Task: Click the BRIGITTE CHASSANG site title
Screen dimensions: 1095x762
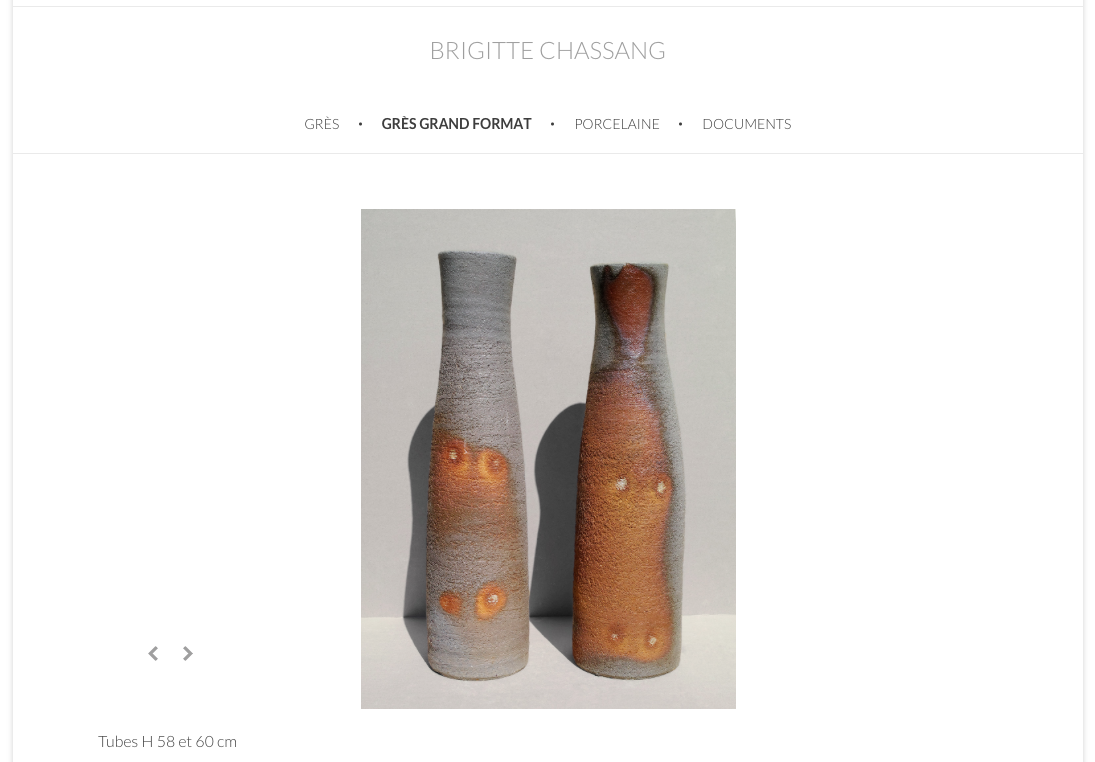Action: (548, 50)
